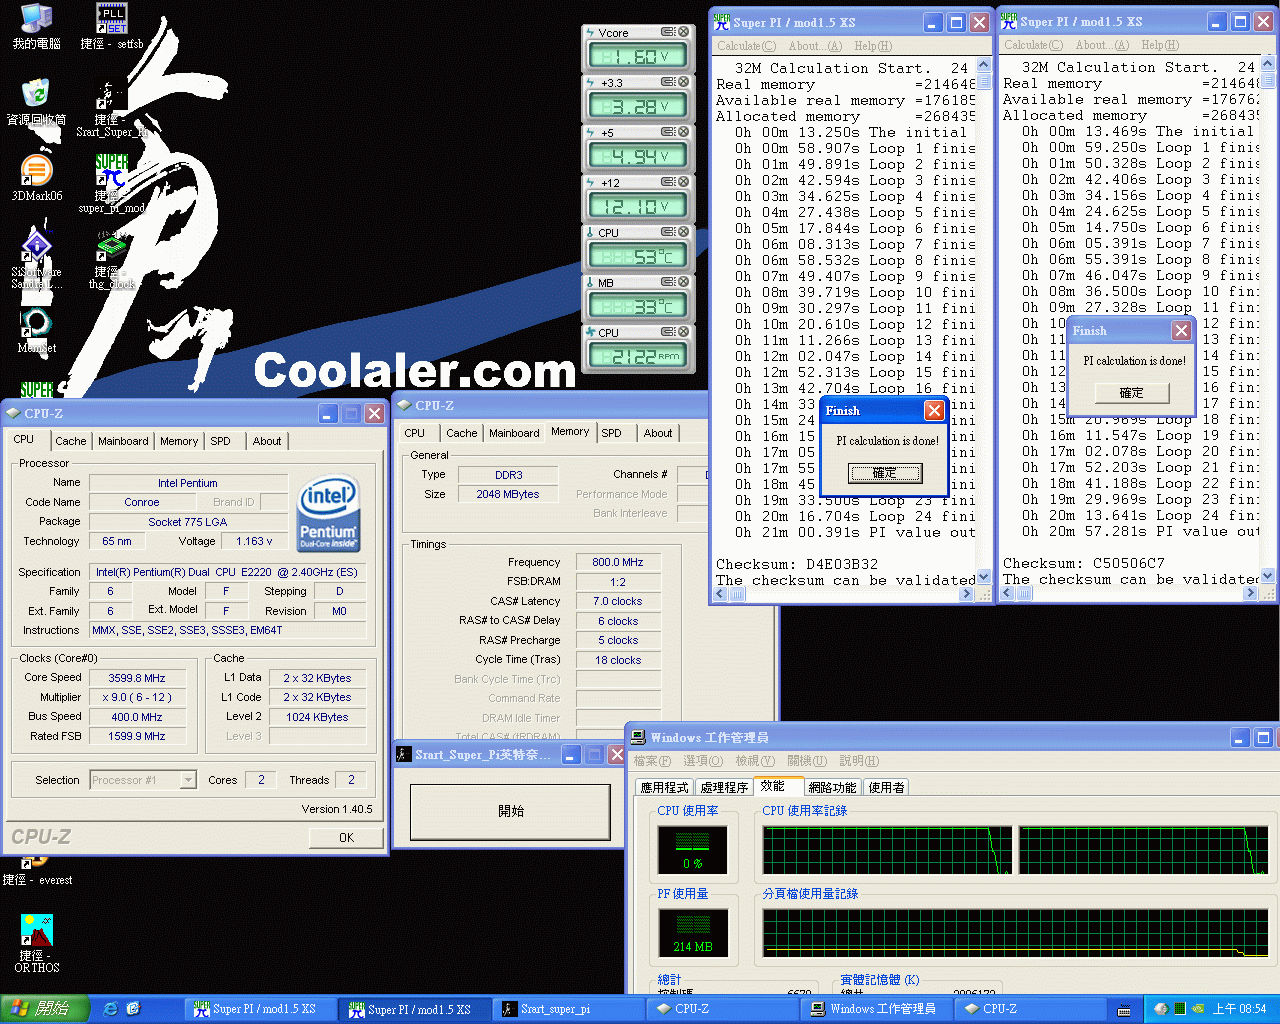The width and height of the screenshot is (1280, 1024).
Task: Open the thg_clock chip icon shortcut
Action: 111,247
